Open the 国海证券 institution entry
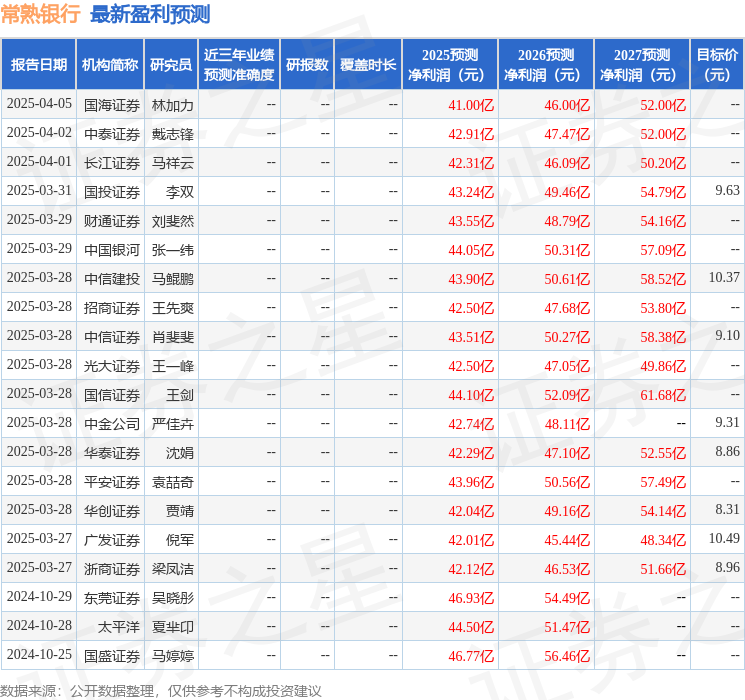This screenshot has height=700, width=745. tap(111, 105)
